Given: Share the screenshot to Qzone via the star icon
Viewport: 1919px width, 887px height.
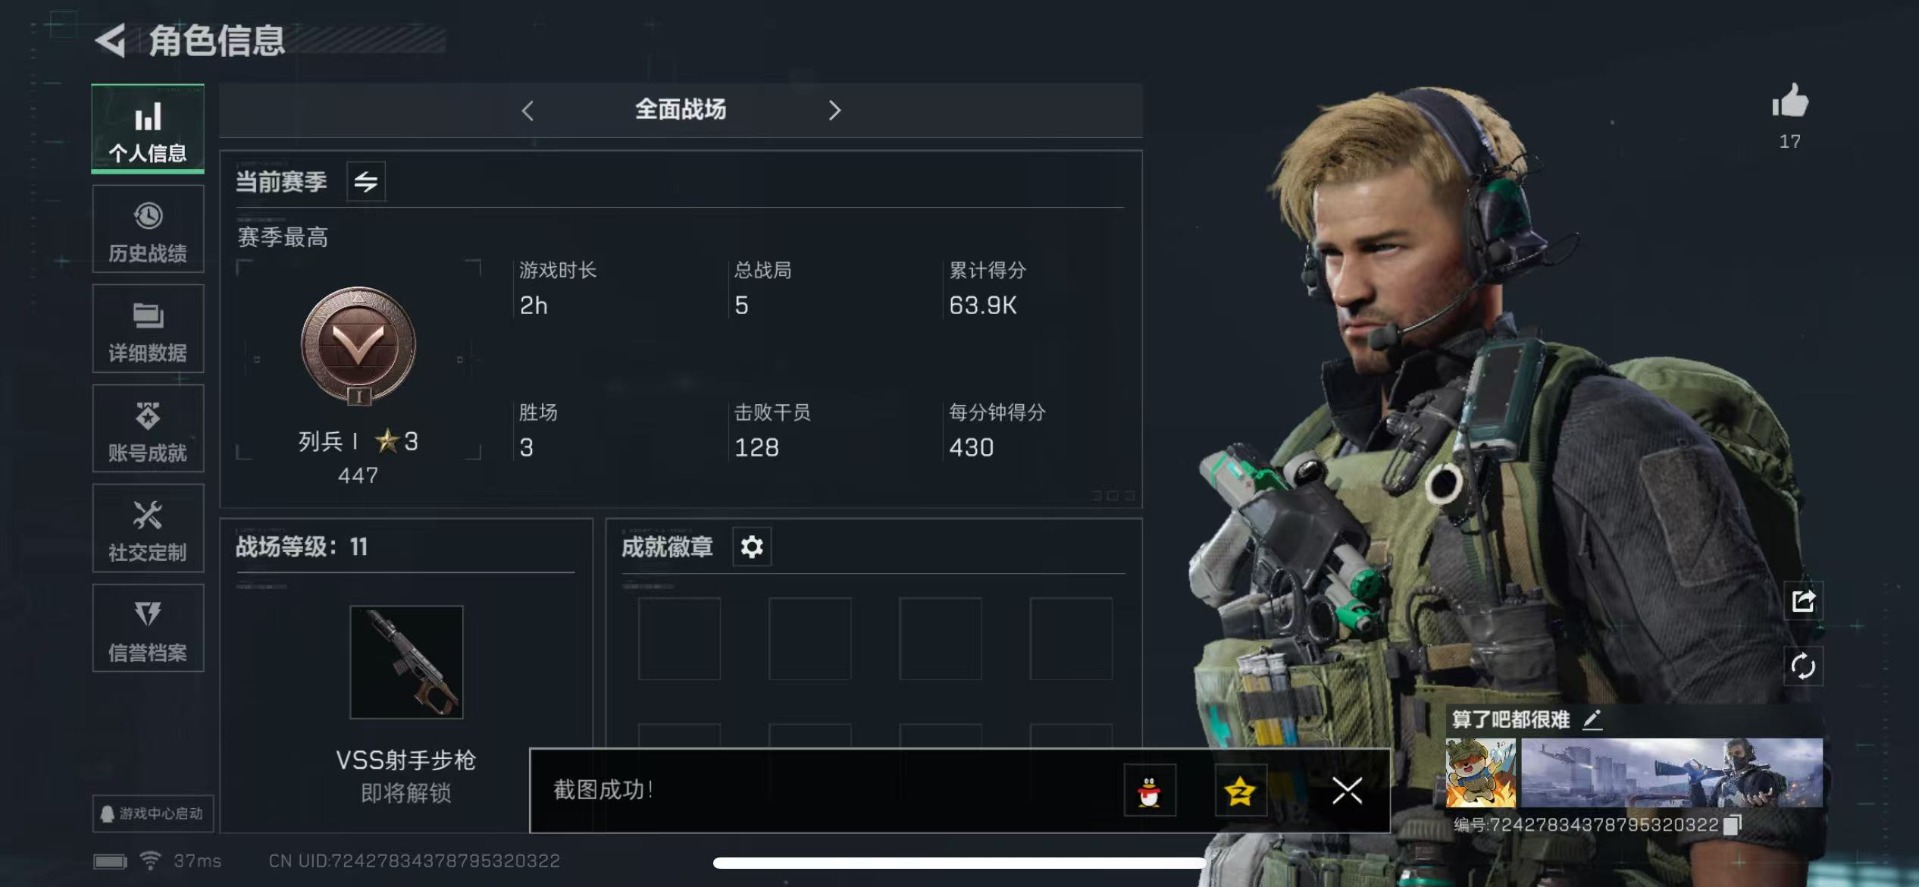Looking at the screenshot, I should [1240, 791].
